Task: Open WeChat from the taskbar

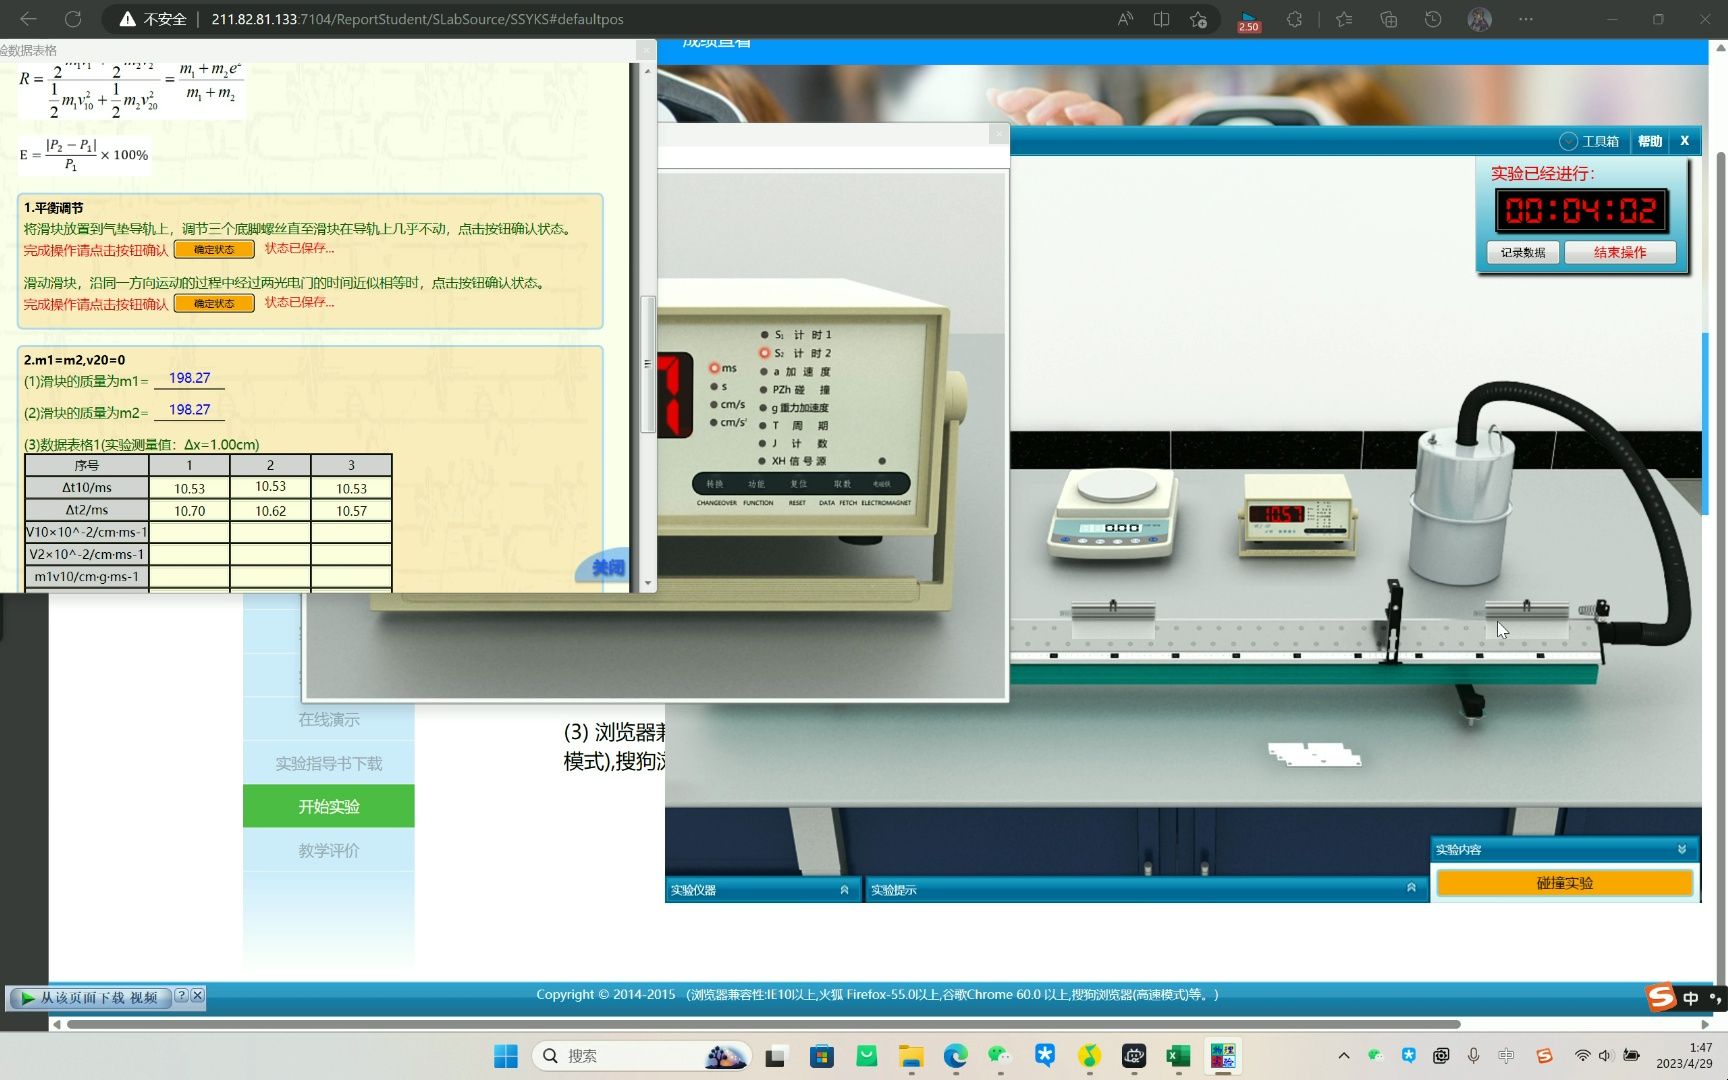Action: click(x=999, y=1056)
